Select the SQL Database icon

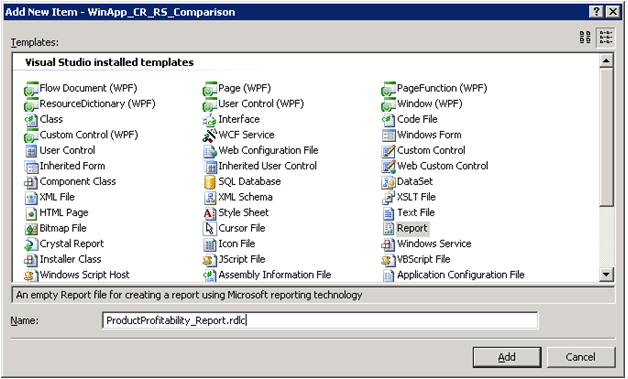(209, 182)
